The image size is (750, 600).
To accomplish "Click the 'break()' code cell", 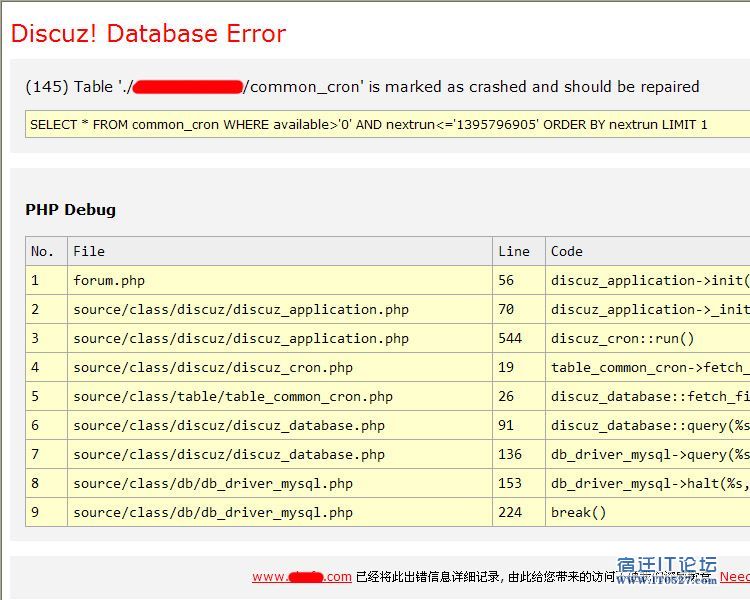I will pyautogui.click(x=648, y=512).
